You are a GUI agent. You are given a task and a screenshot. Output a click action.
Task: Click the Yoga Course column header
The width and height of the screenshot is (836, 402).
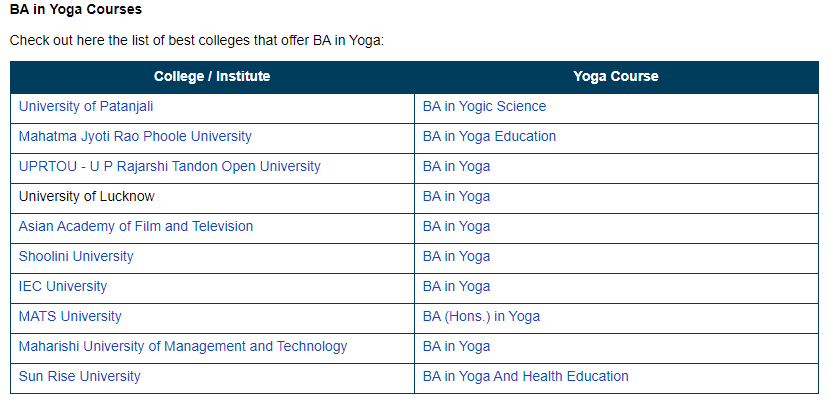616,77
